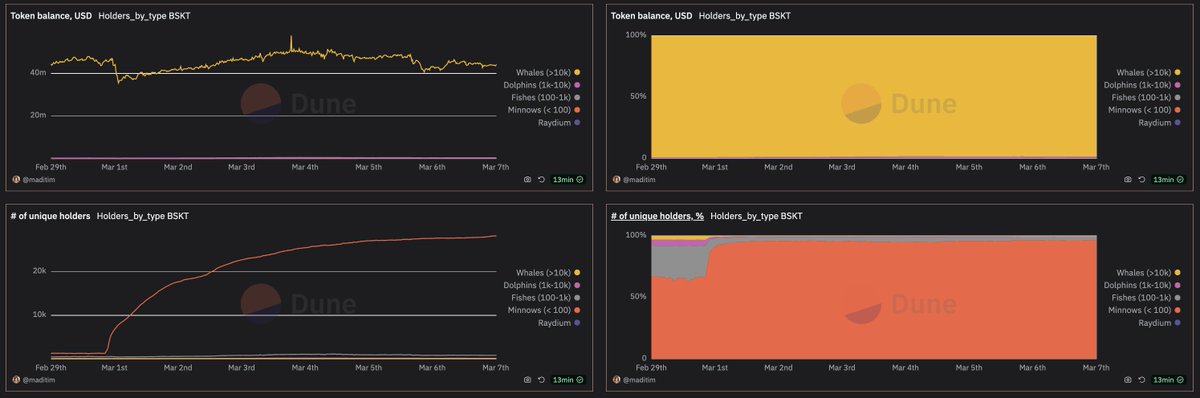Click purple Raydium dot in # of unique holders line legend
This screenshot has width=1200, height=398.
pos(578,323)
